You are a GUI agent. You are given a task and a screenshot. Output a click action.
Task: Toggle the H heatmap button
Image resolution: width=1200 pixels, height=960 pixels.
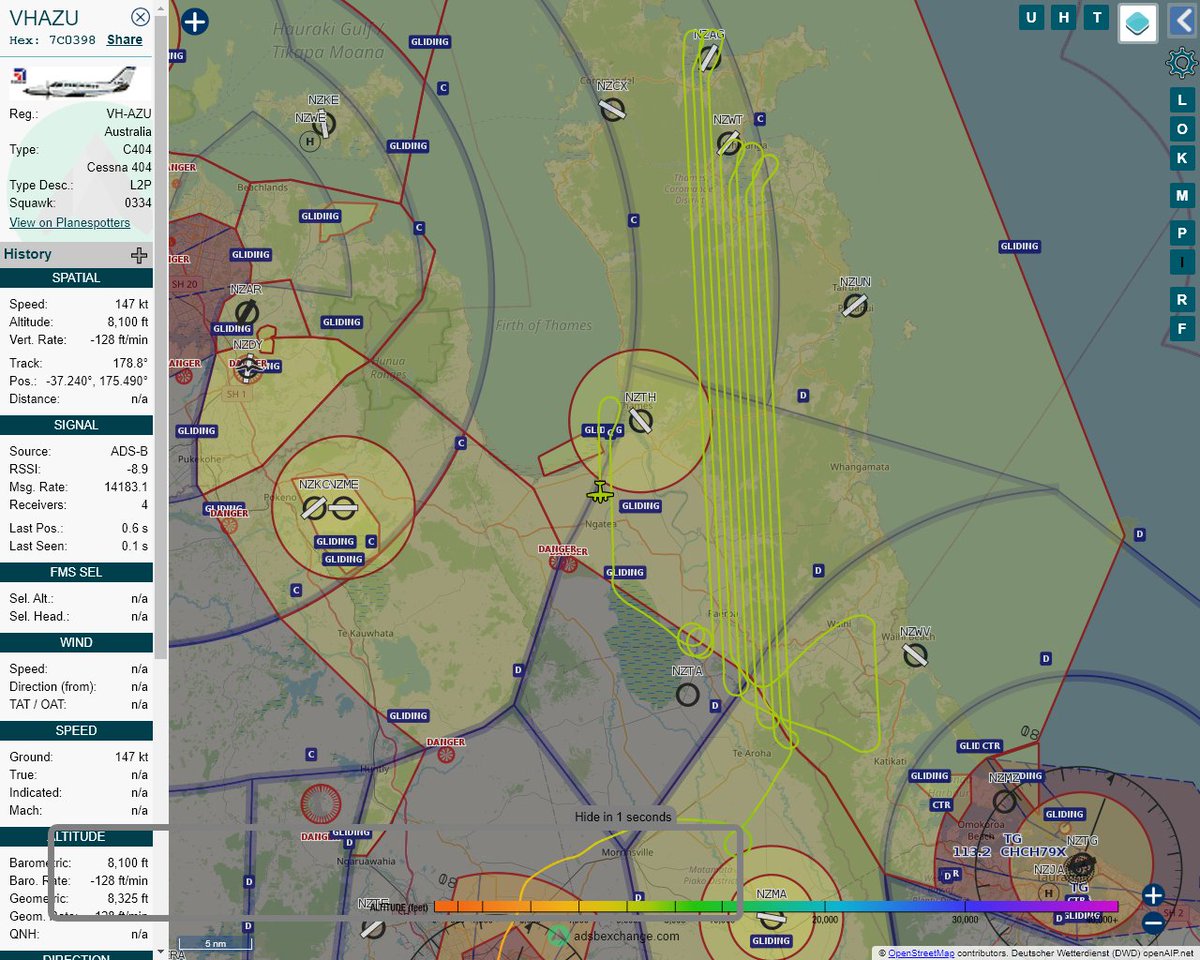point(1064,17)
